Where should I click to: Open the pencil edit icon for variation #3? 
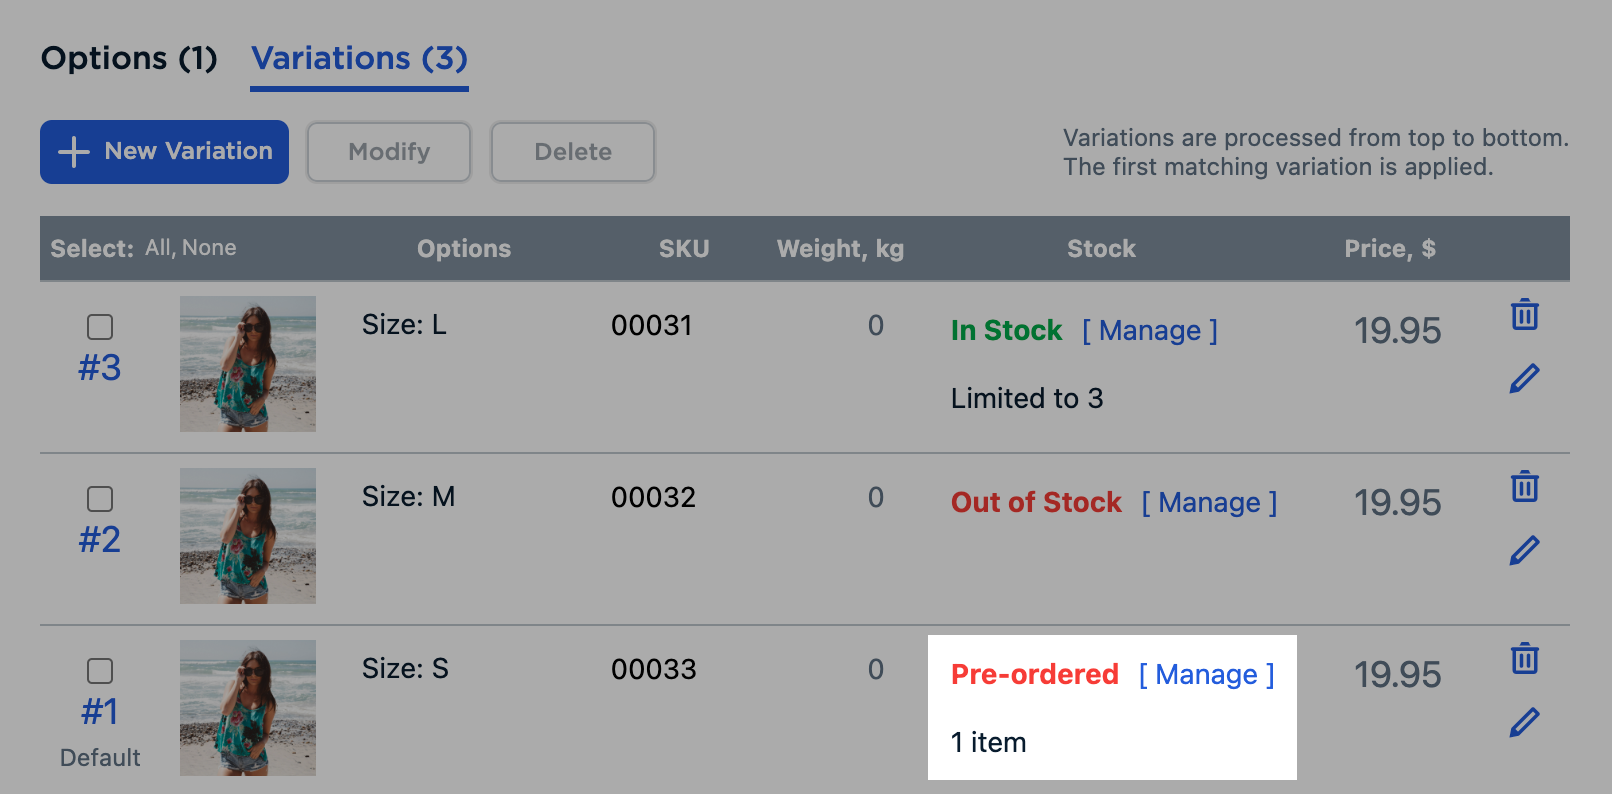tap(1524, 377)
